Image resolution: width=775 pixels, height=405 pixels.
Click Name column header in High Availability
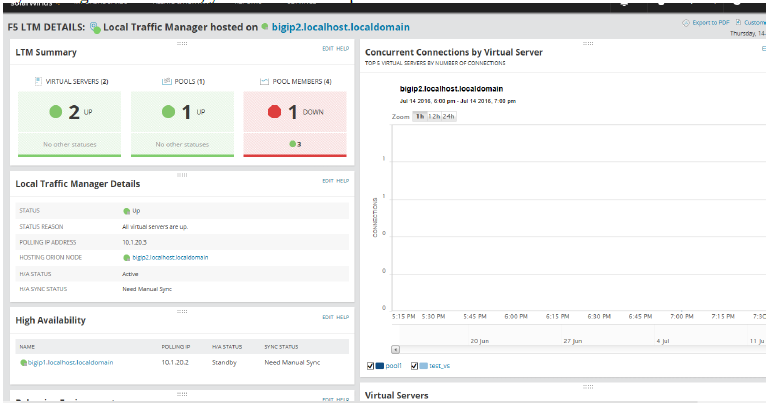tap(27, 347)
